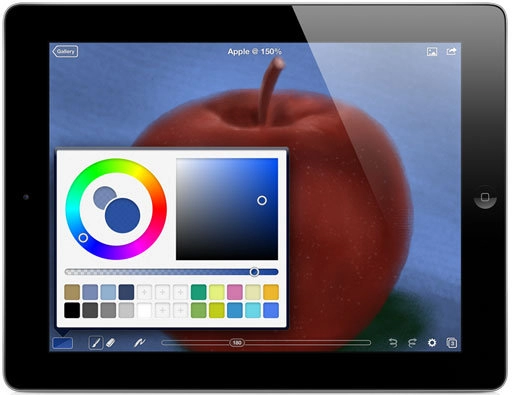Select the teal green swatch

point(199,292)
